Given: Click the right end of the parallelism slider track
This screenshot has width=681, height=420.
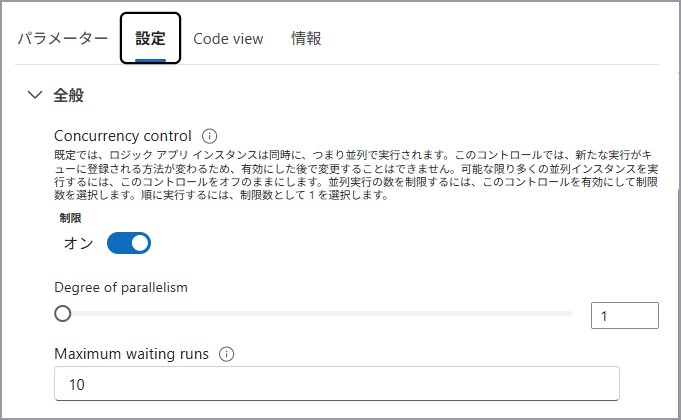Looking at the screenshot, I should coord(570,314).
